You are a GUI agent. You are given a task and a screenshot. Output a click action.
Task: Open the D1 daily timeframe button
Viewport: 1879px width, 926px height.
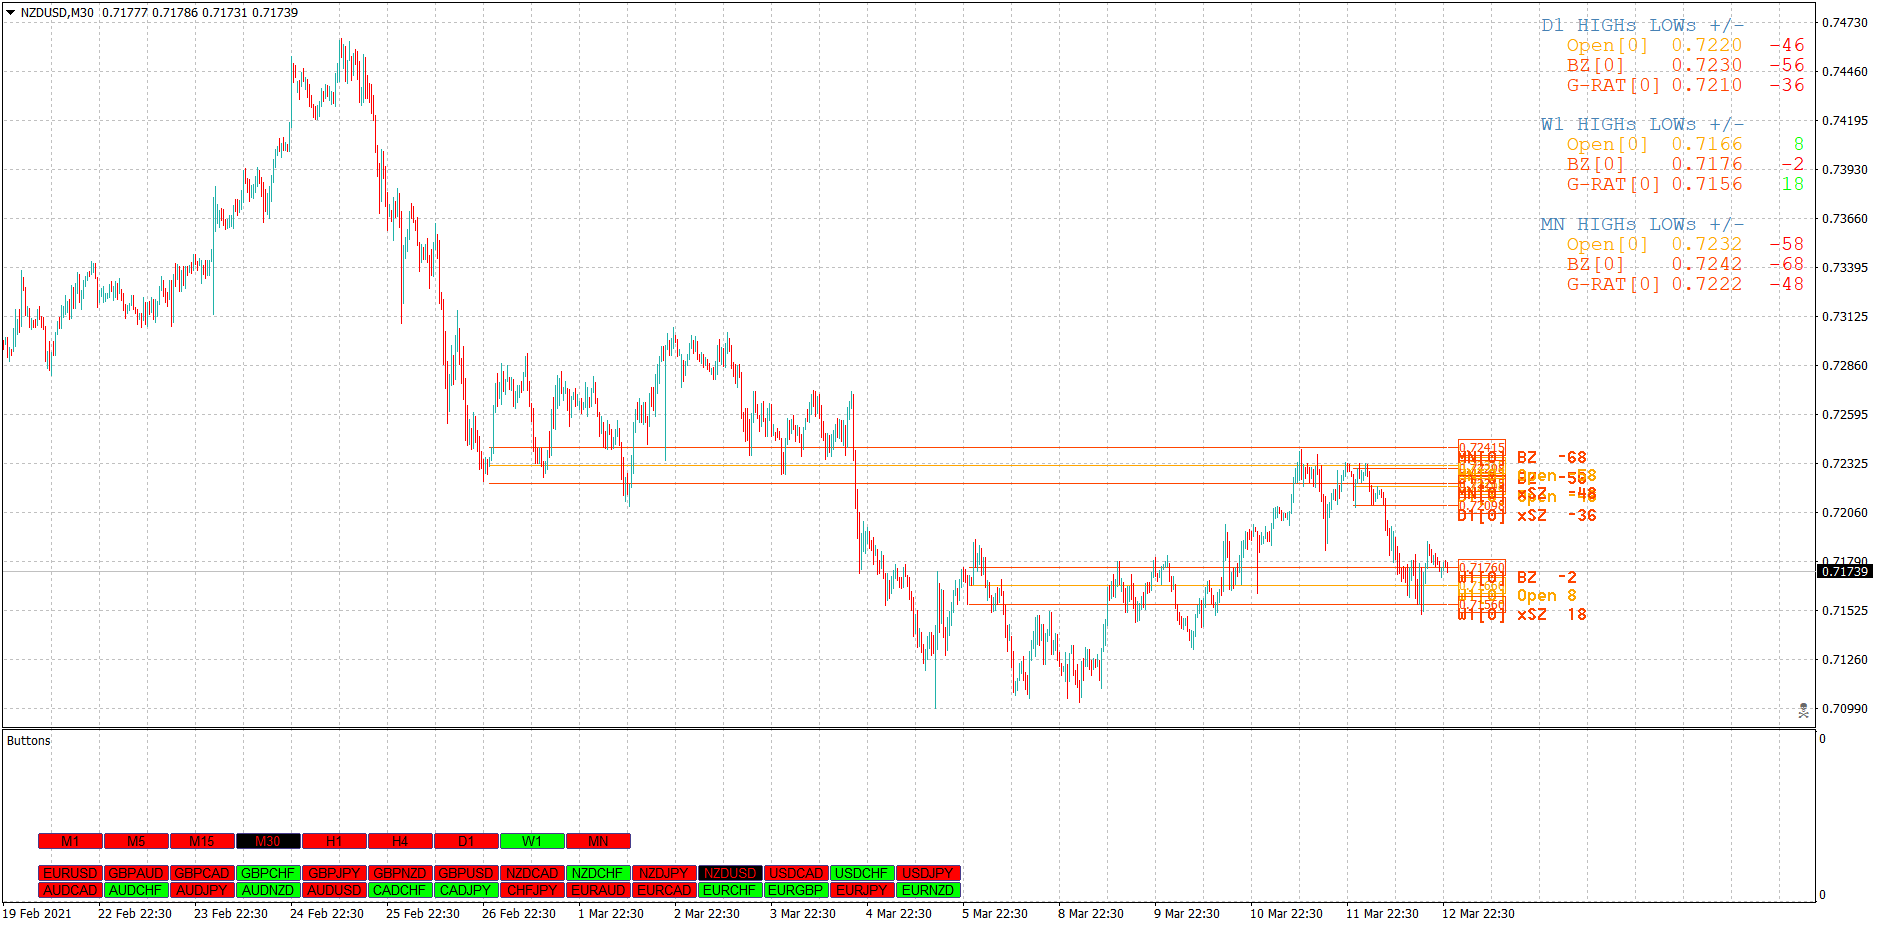(466, 841)
